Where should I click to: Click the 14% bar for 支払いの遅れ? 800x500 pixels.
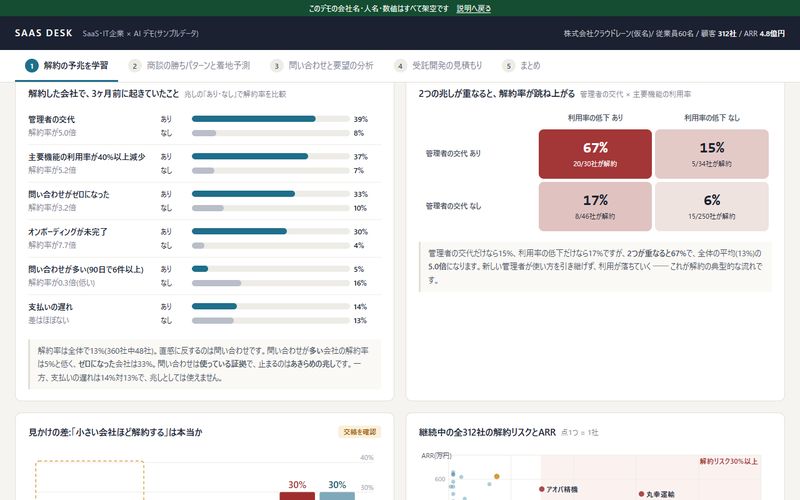tap(214, 307)
